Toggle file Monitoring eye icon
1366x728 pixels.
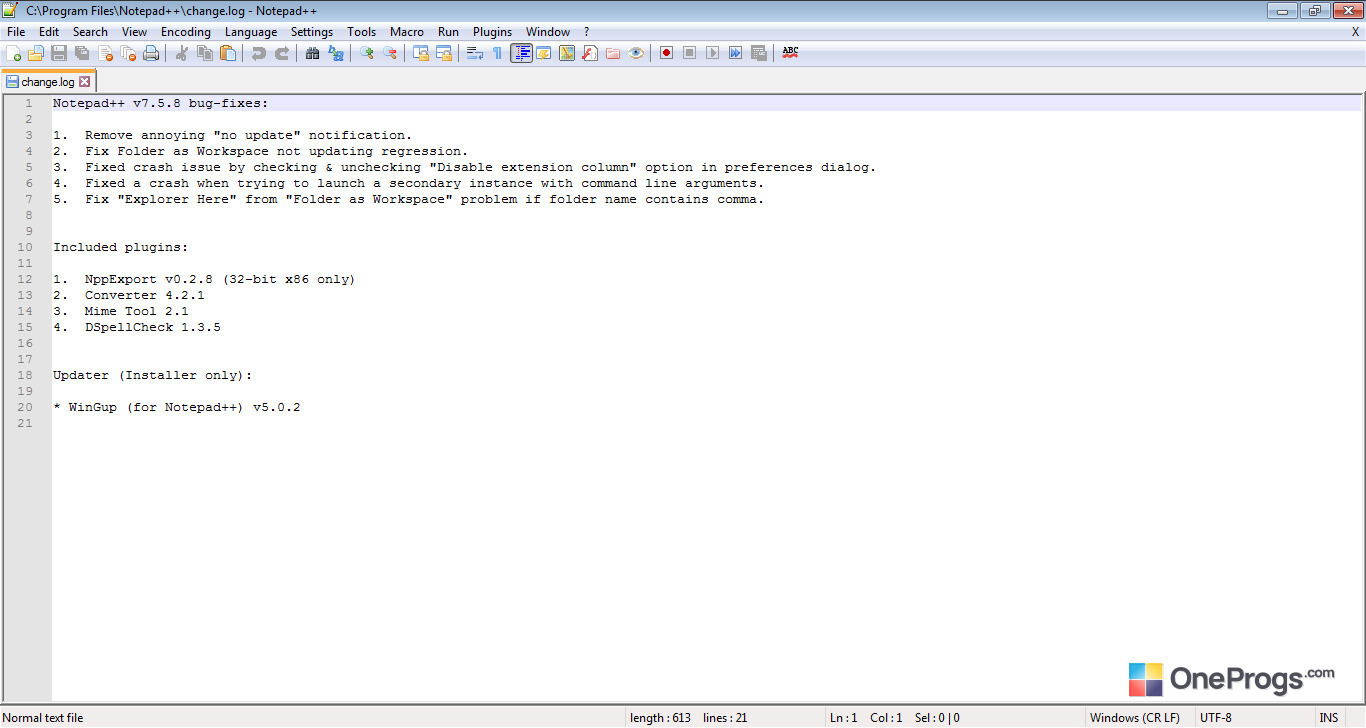[x=636, y=53]
